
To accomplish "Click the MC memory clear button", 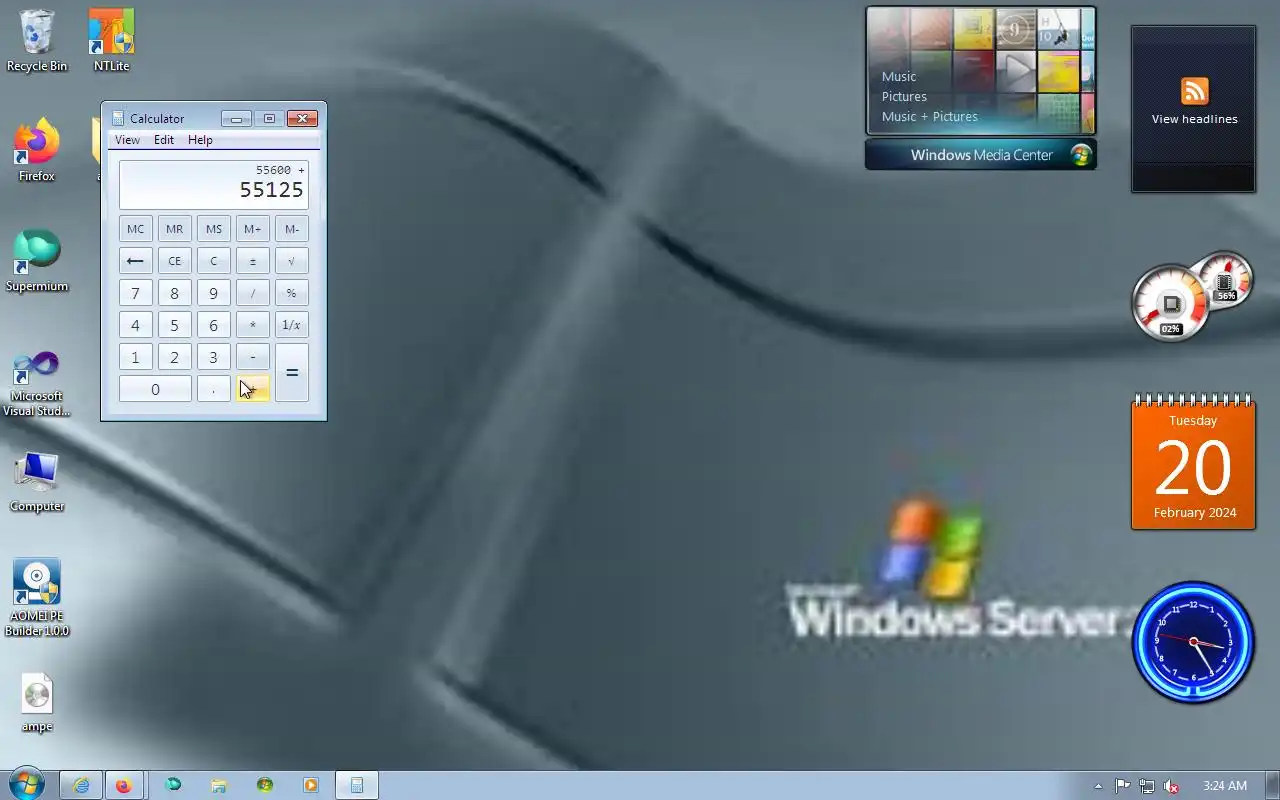I will (x=135, y=229).
